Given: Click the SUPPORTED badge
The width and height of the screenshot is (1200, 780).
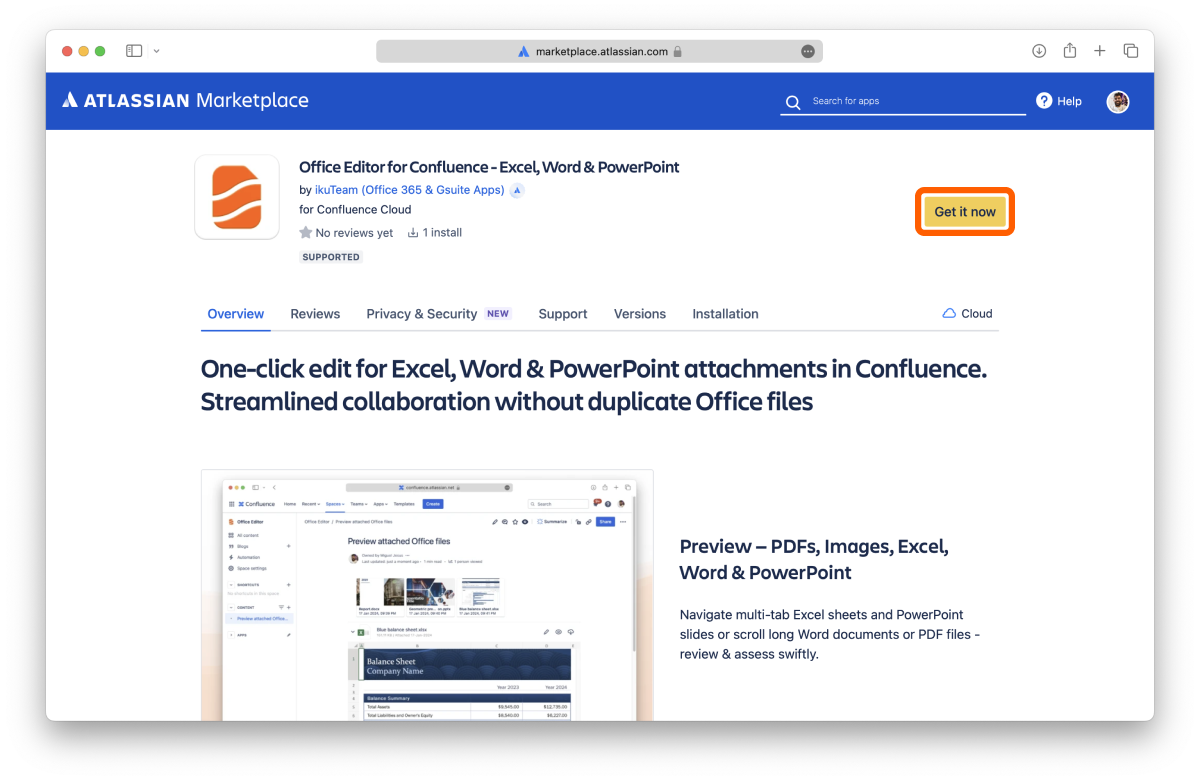Looking at the screenshot, I should click(x=331, y=257).
